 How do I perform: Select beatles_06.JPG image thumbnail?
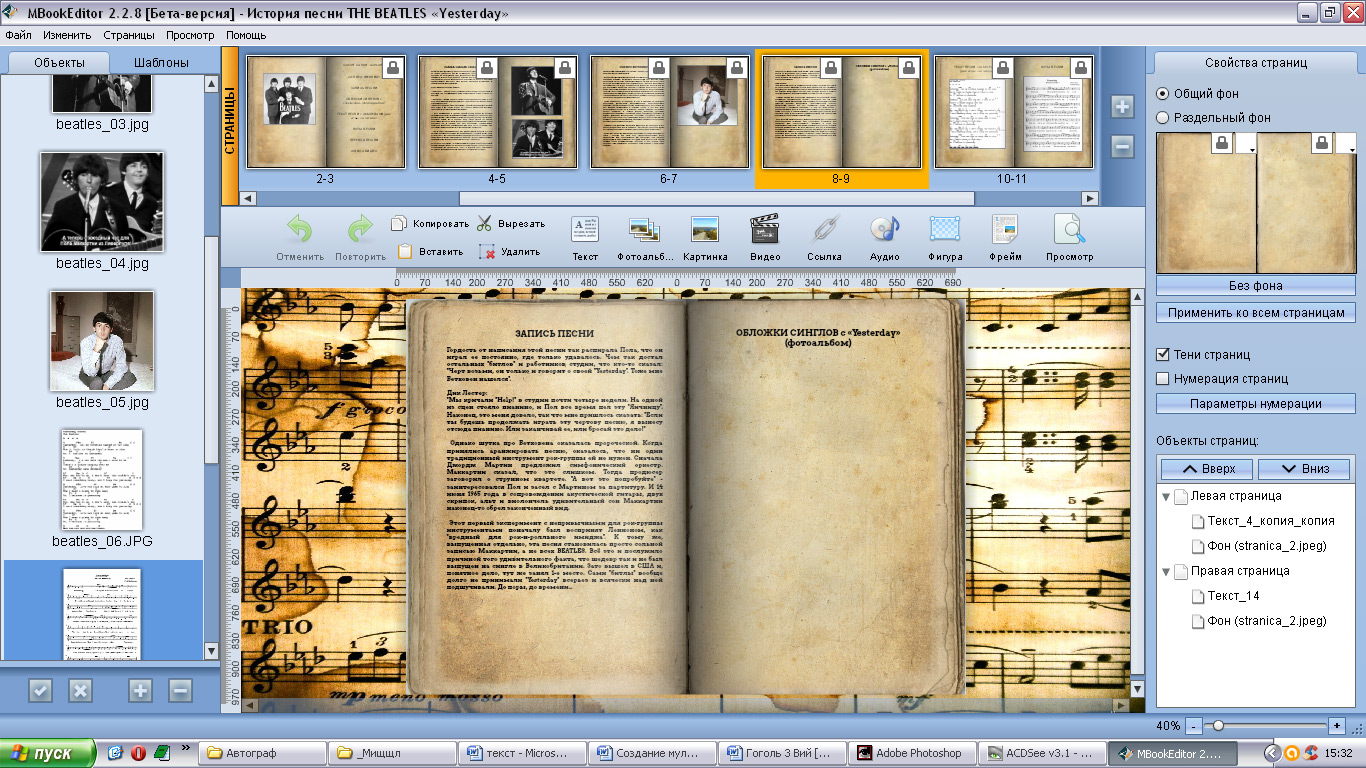[x=102, y=480]
